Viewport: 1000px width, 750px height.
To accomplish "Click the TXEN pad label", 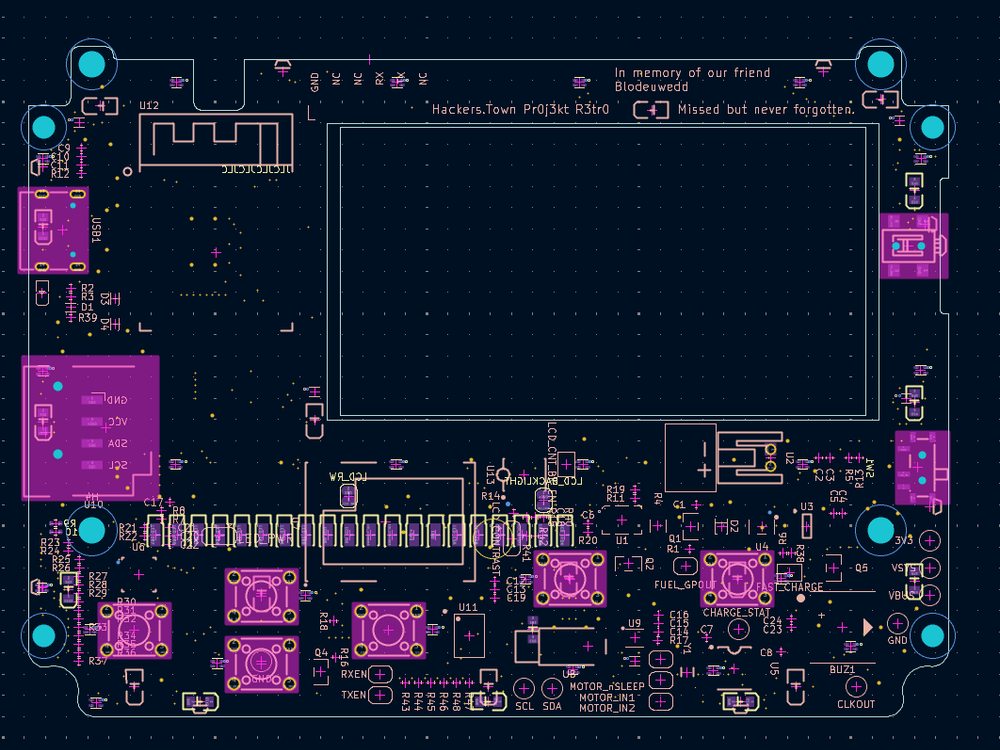I will 355,695.
